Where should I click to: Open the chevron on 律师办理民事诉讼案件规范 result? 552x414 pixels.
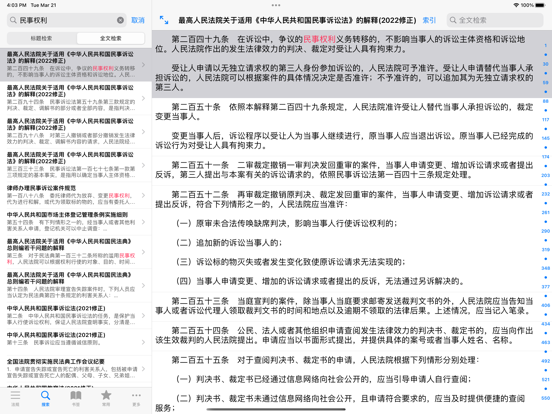click(x=143, y=195)
